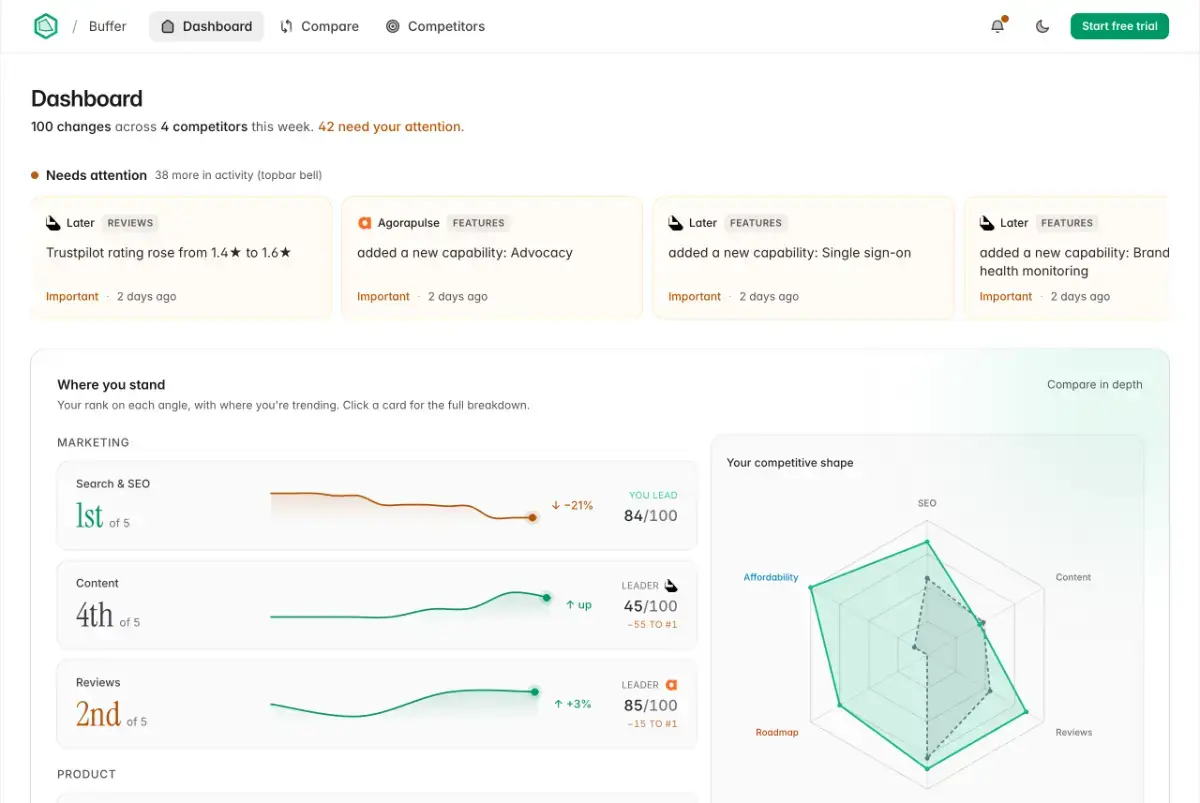Click the Reviews sparkline end dot

[x=535, y=691]
